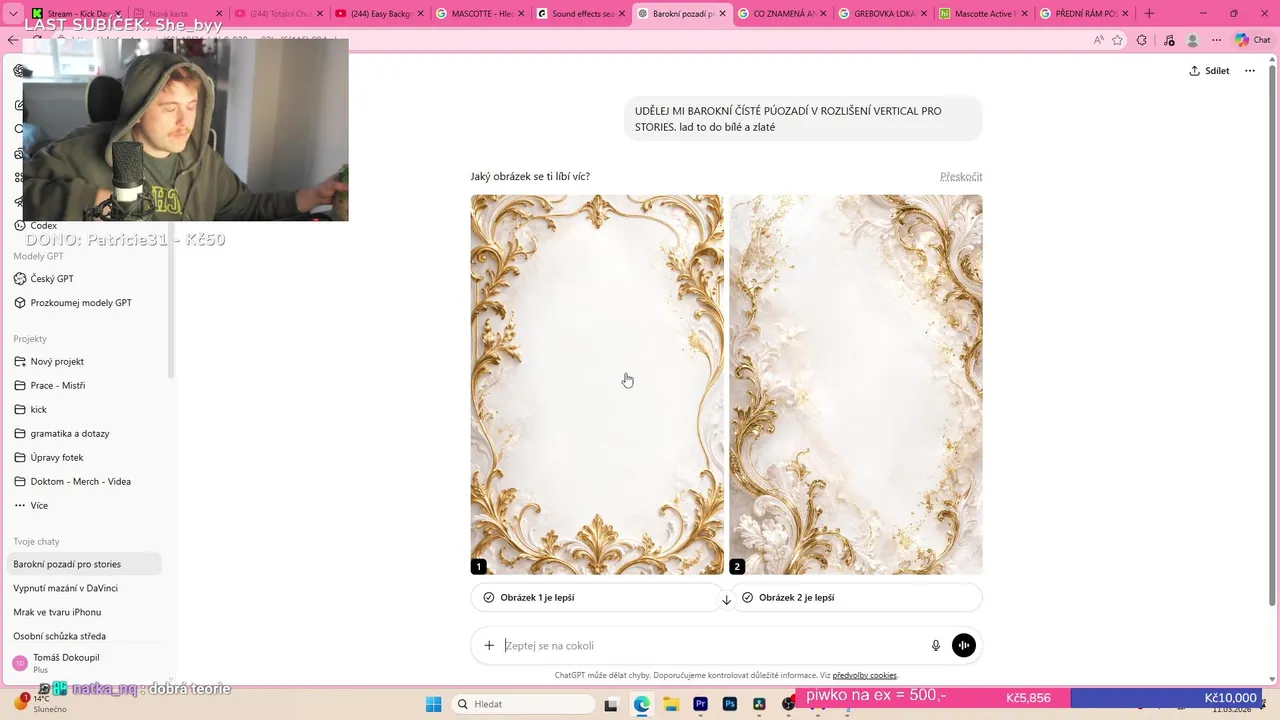Switch to the CO ZNAMENÁ browser tab
Image resolution: width=1280 pixels, height=720 pixels.
pos(782,14)
